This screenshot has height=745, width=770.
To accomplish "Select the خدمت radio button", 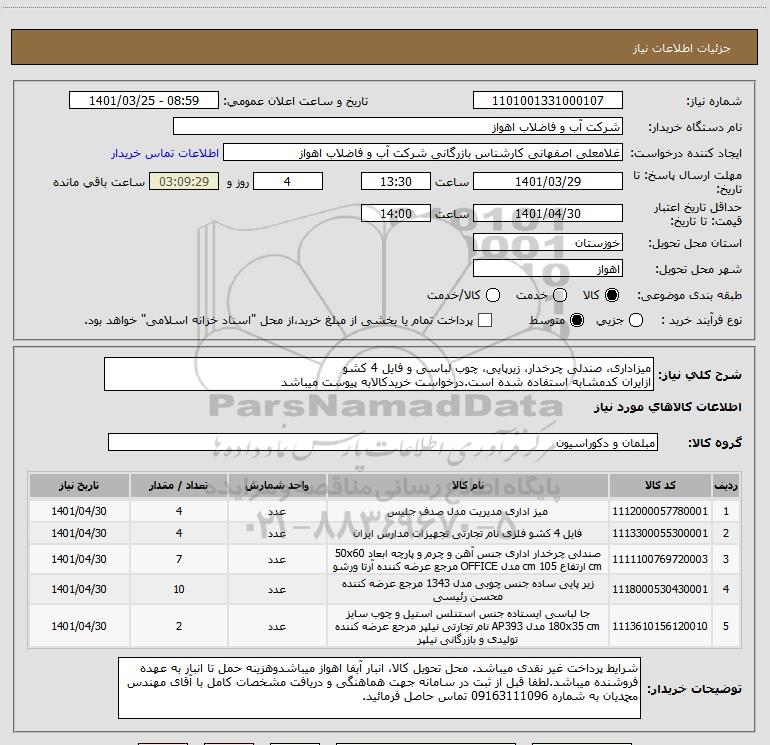I will pos(560,295).
